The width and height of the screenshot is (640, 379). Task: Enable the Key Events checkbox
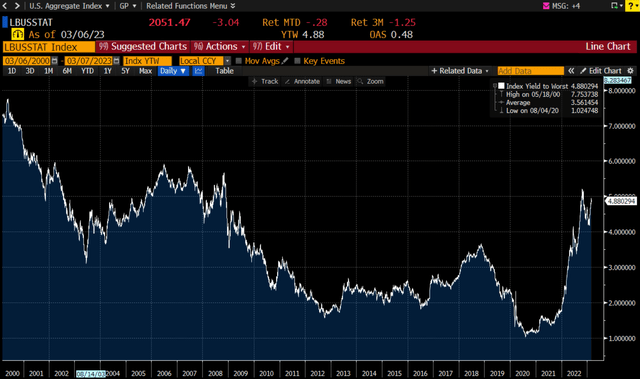click(298, 61)
